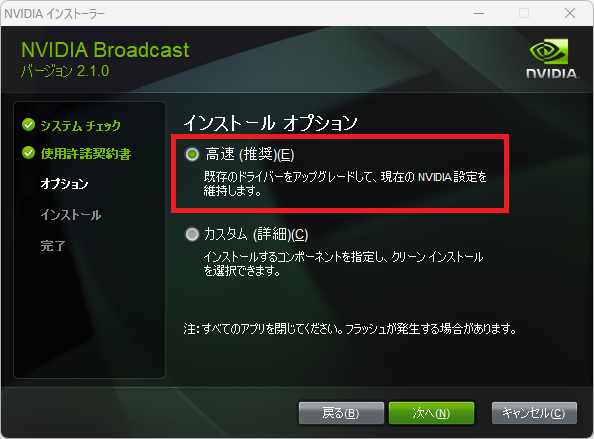Click the 高速 (推奨)(E) option label

[x=250, y=155]
